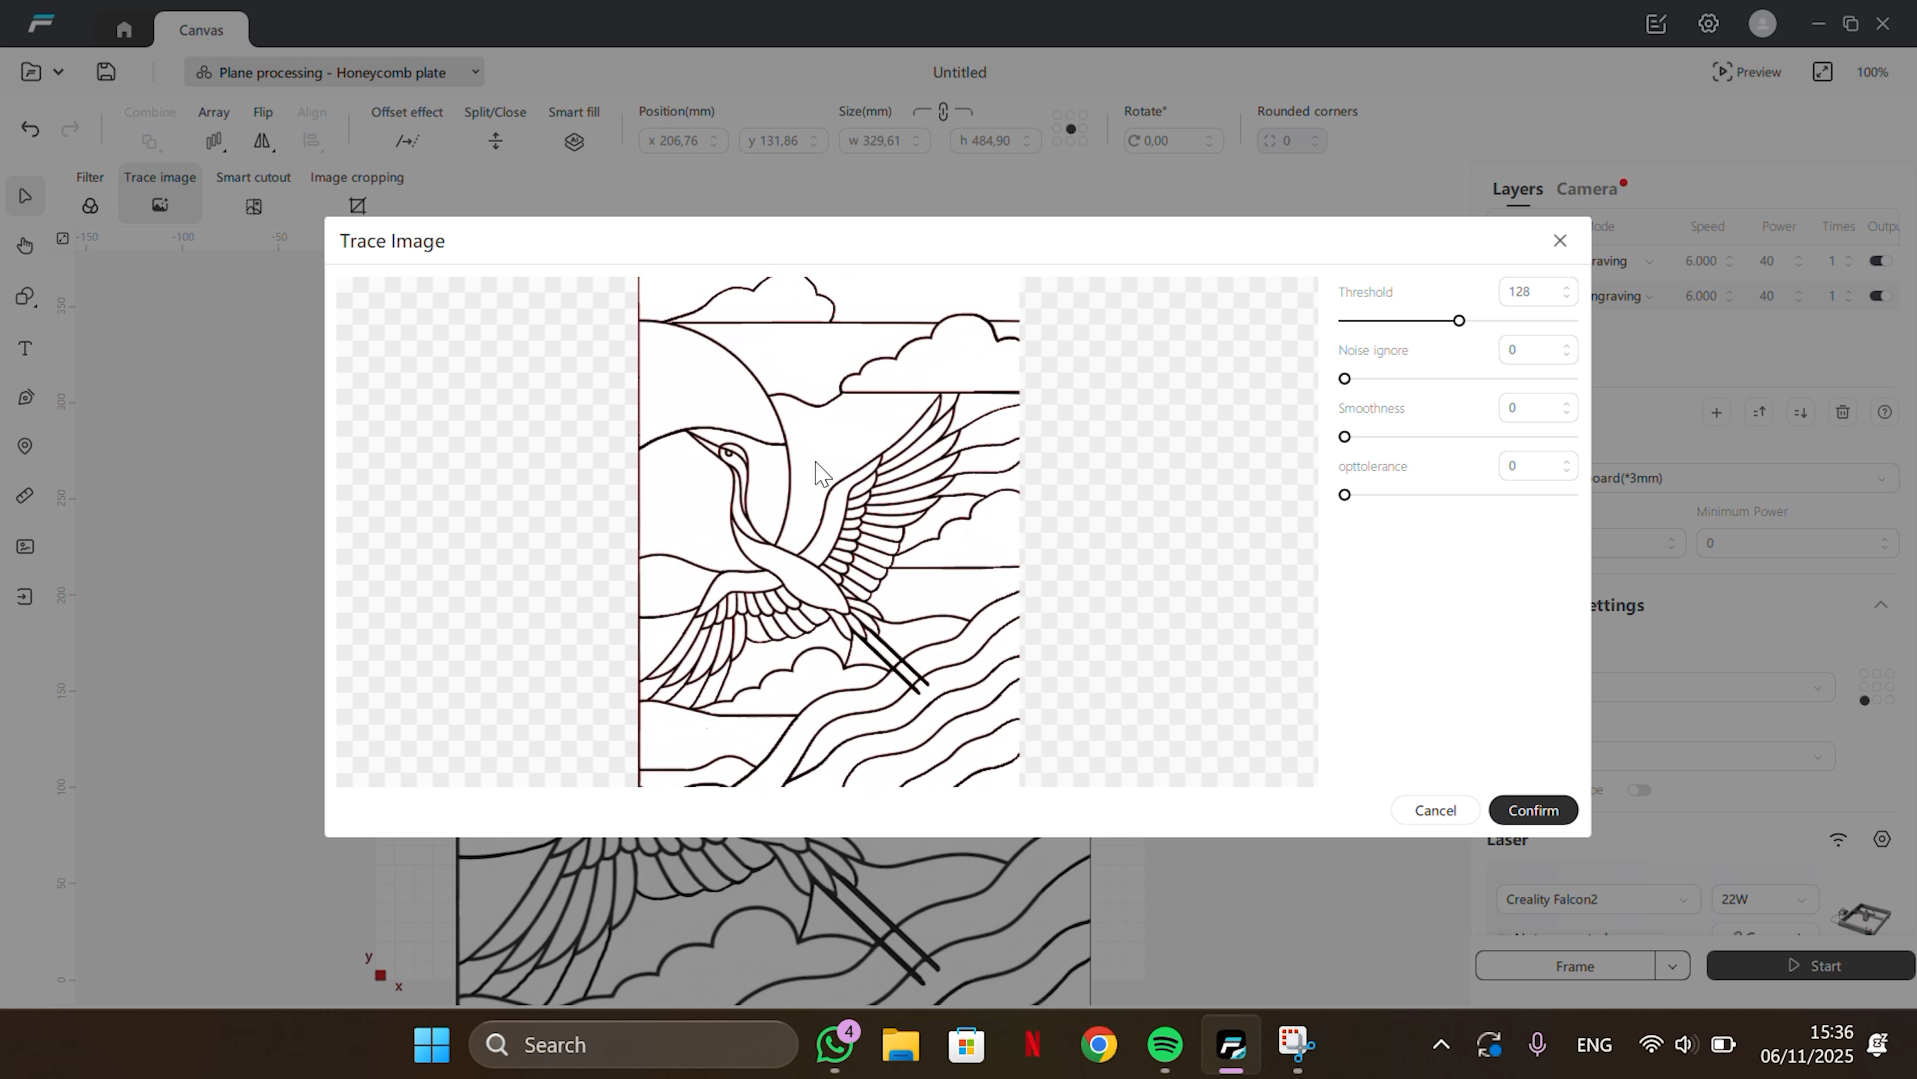Toggle output switch for first layer
Screen dimensions: 1917x1079
(x=1879, y=261)
